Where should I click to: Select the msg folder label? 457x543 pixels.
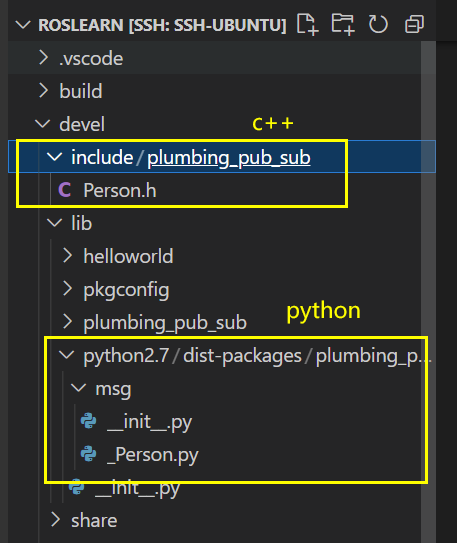point(113,389)
